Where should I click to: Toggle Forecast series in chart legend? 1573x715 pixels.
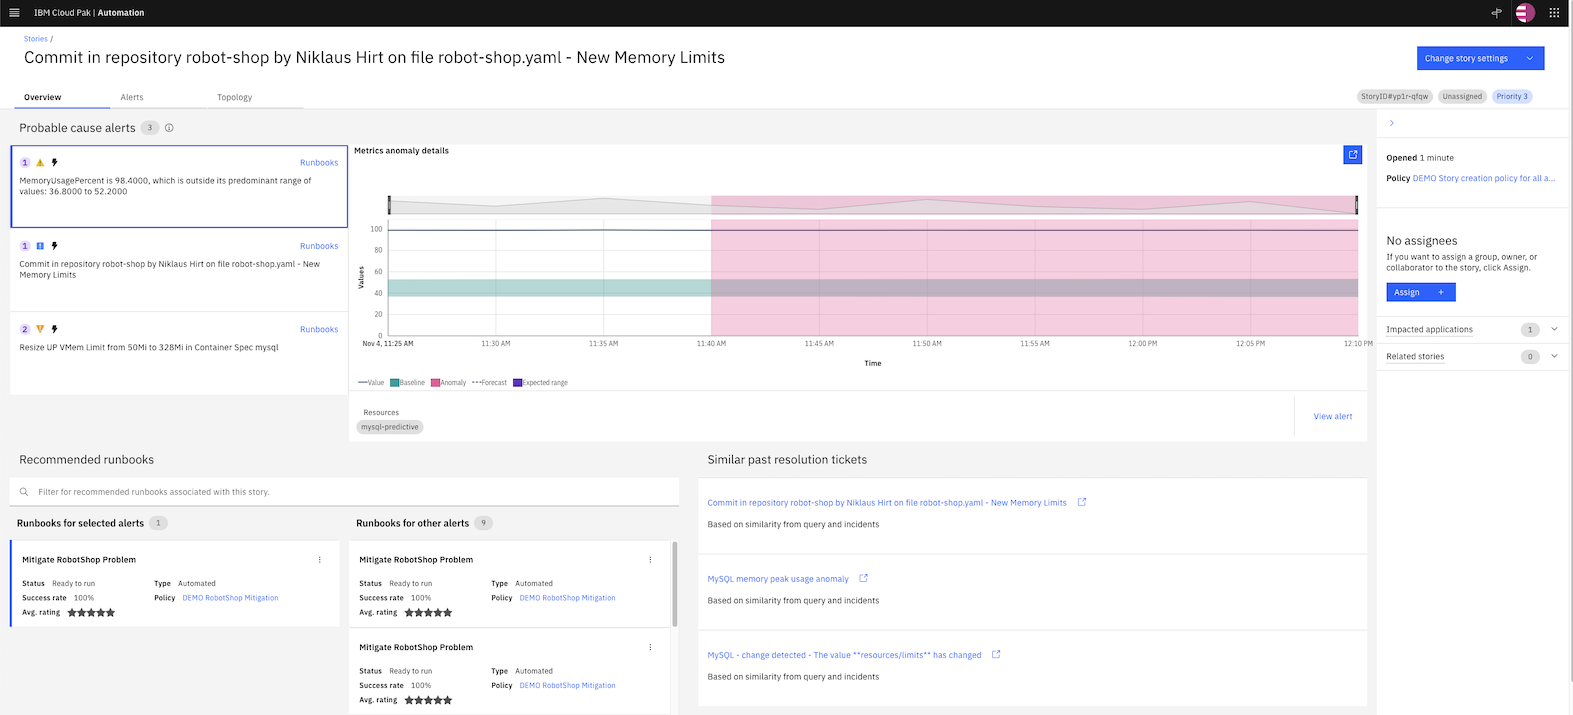(489, 383)
